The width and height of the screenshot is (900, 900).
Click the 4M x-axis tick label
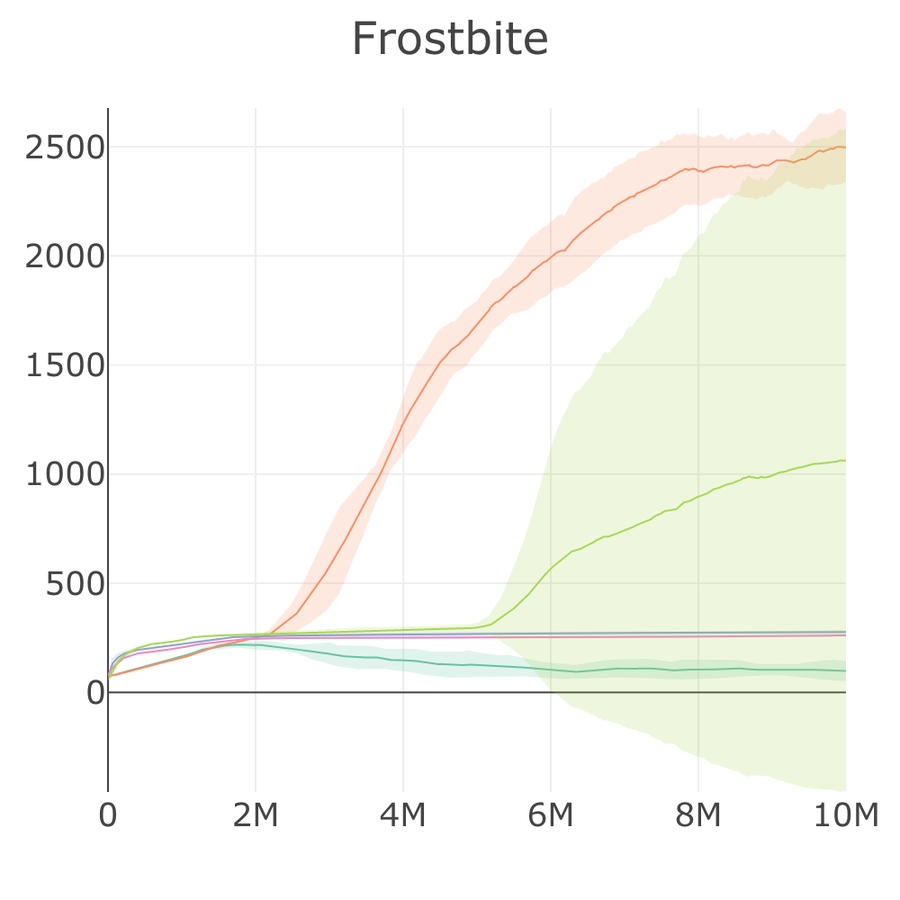click(x=403, y=815)
